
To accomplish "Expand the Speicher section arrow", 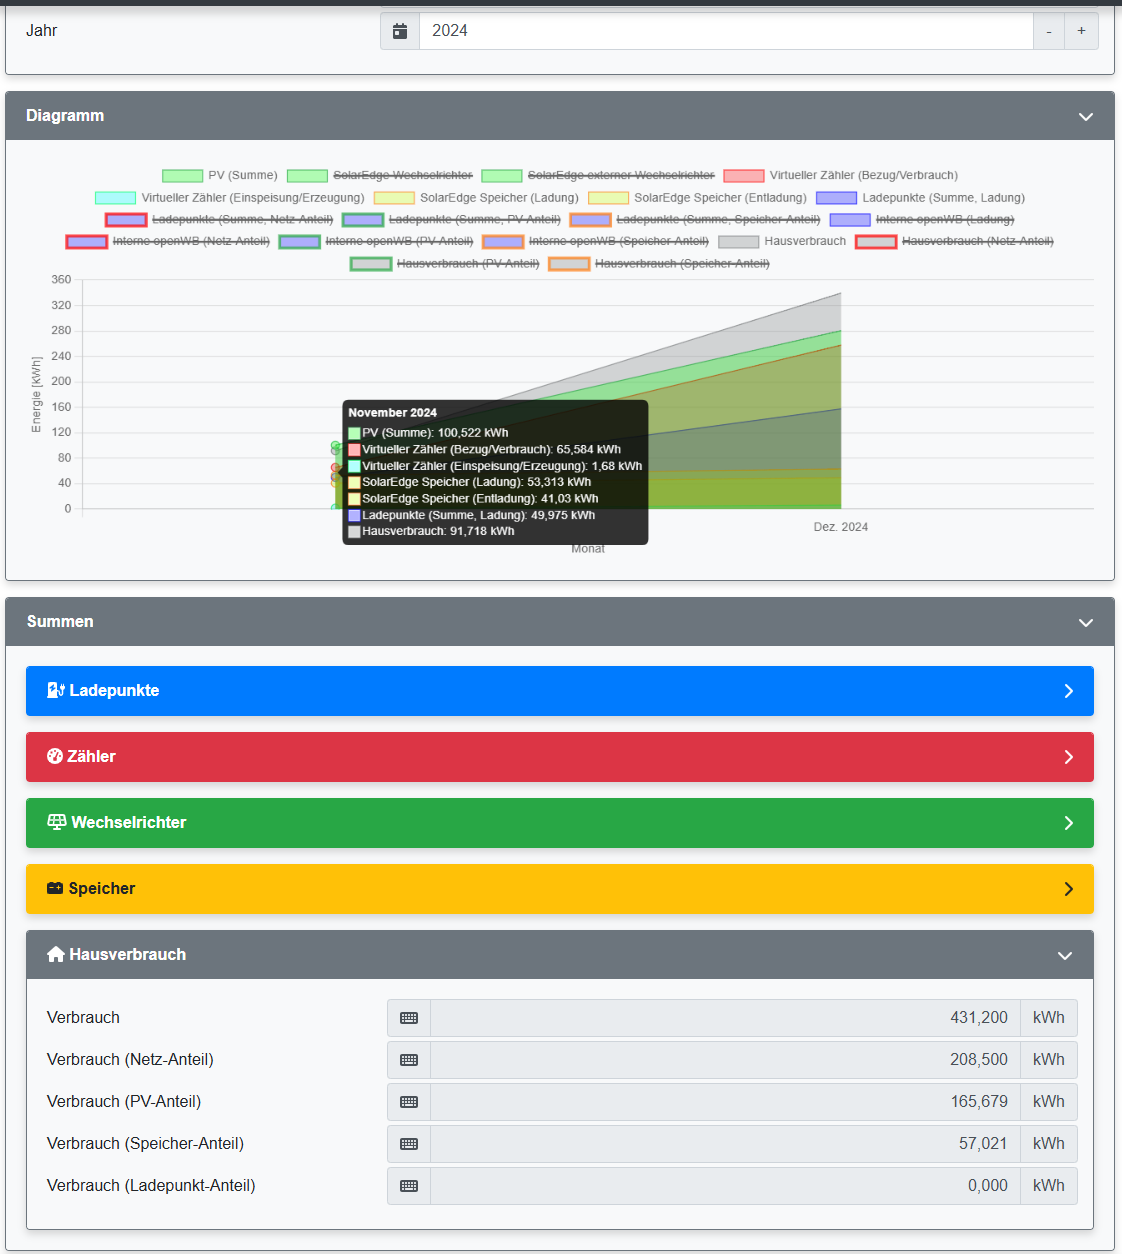I will [1068, 889].
